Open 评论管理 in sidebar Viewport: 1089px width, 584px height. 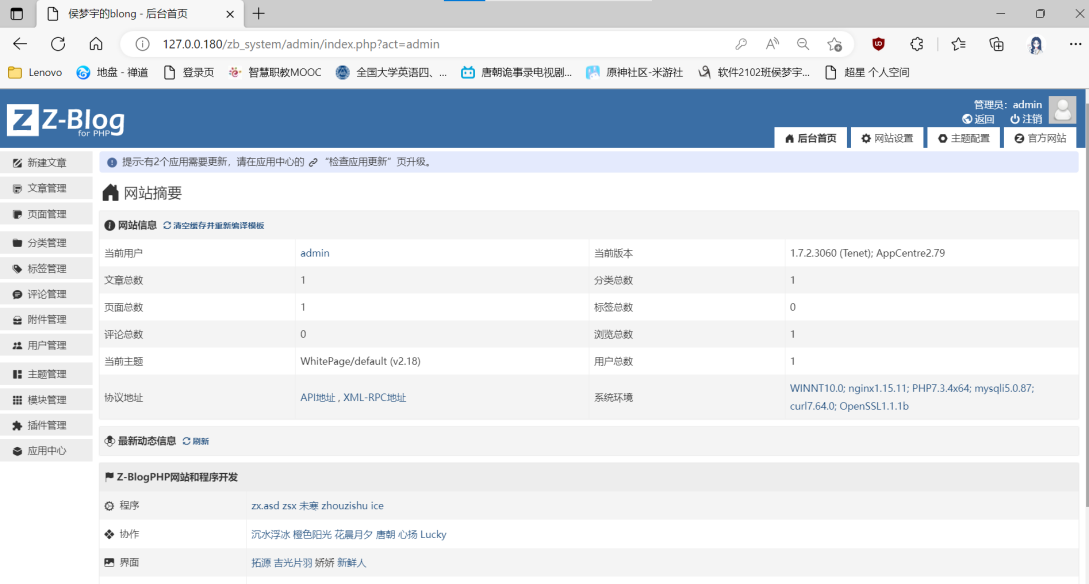pos(46,294)
